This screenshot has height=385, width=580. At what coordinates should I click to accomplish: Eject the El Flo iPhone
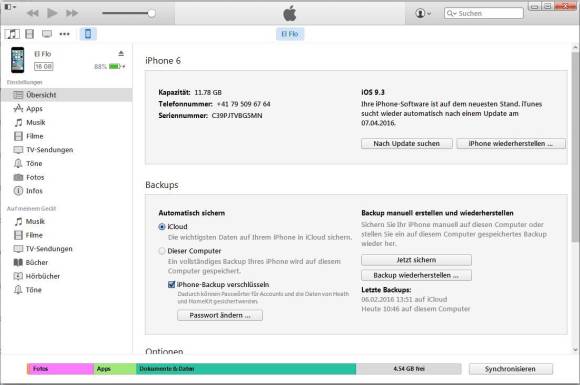pos(121,54)
